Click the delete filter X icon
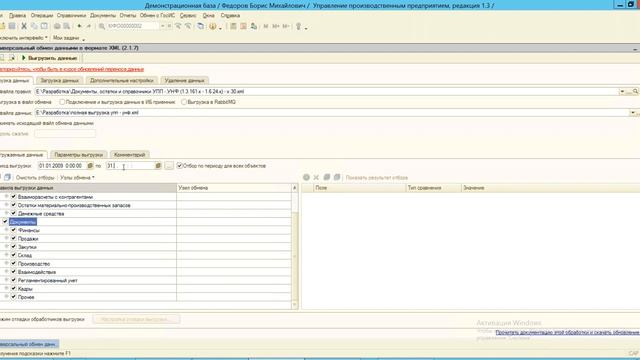 point(316,177)
